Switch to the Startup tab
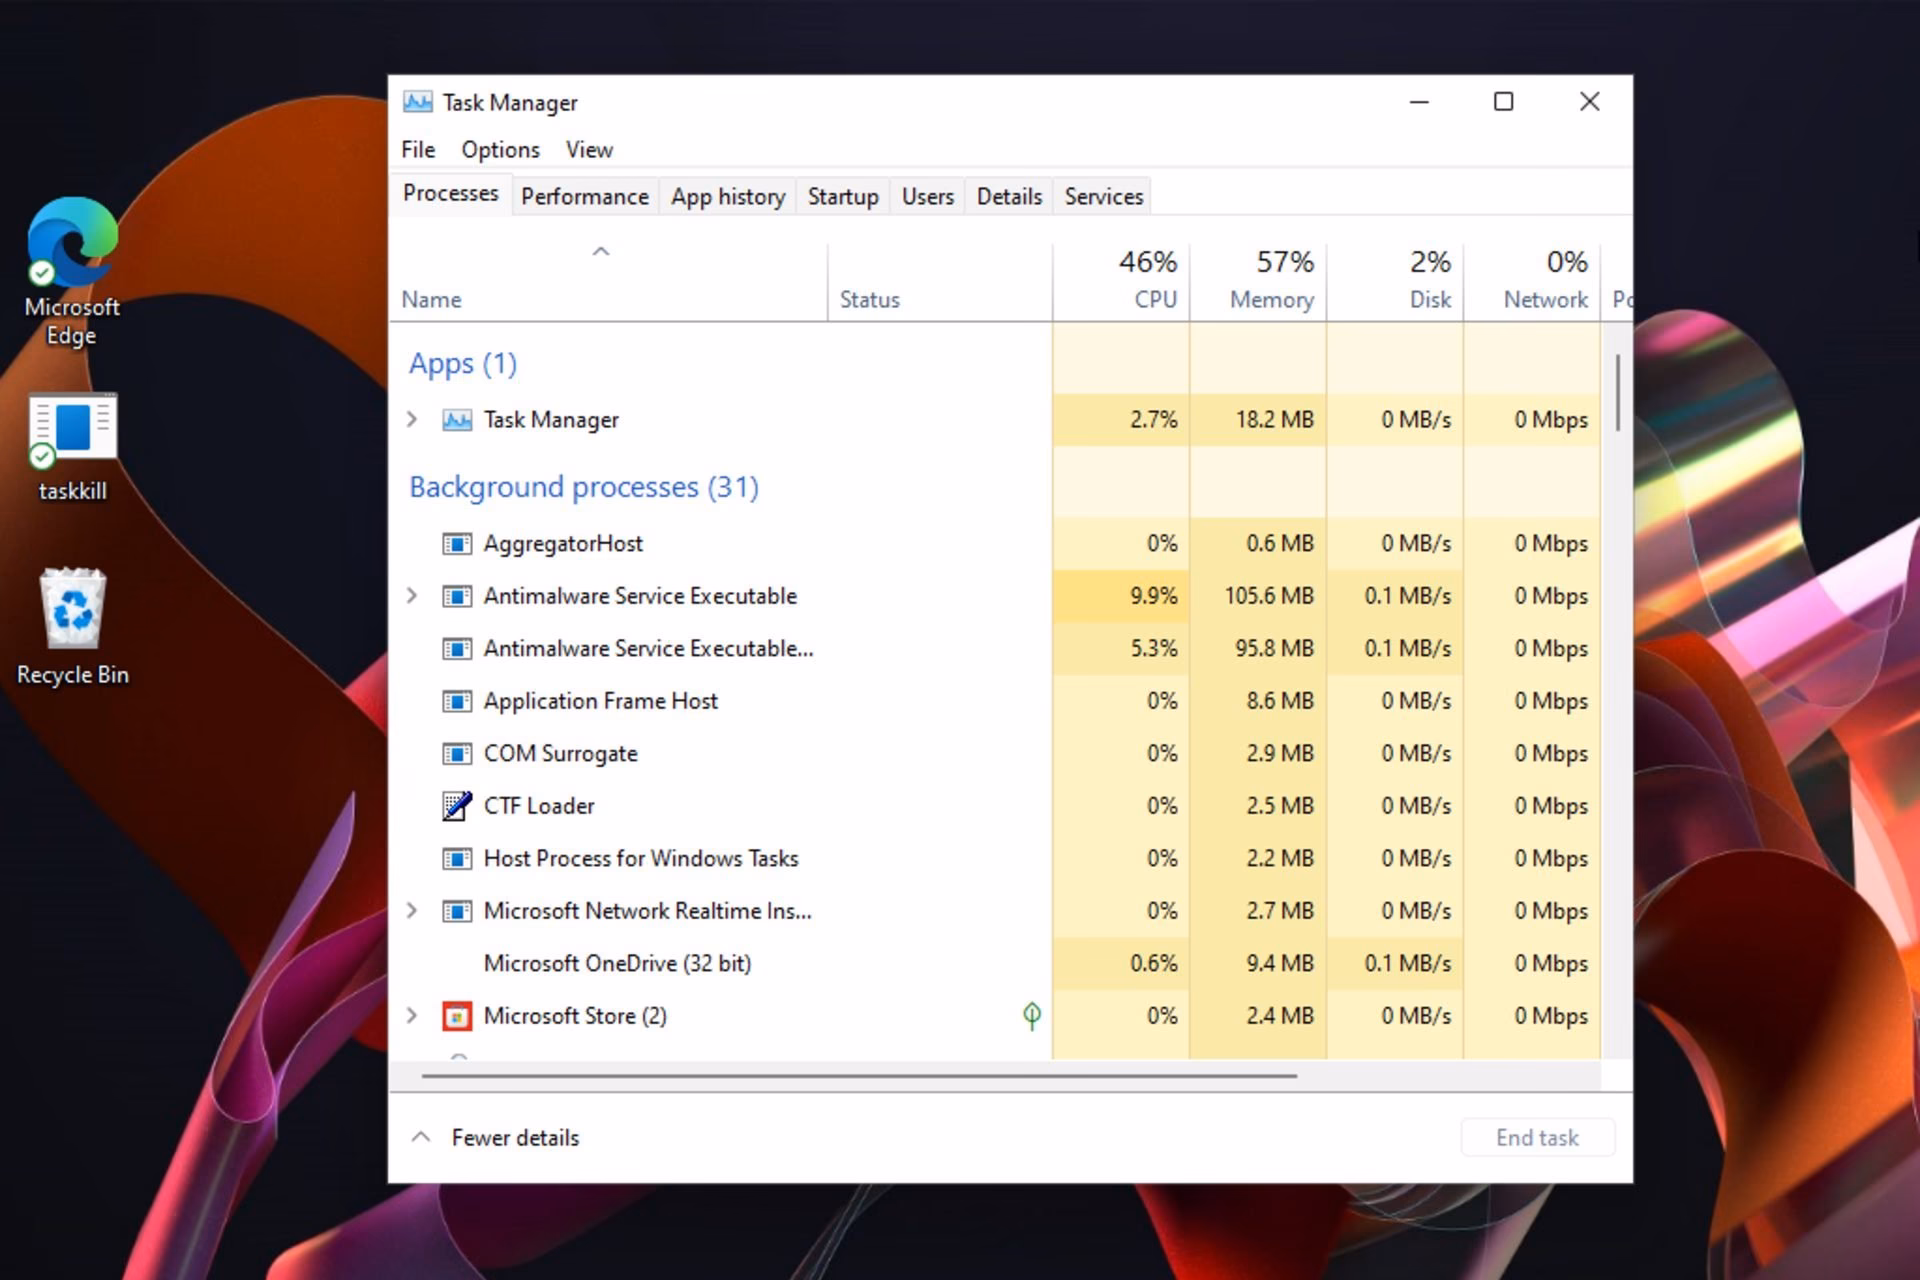The height and width of the screenshot is (1280, 1920). point(843,197)
